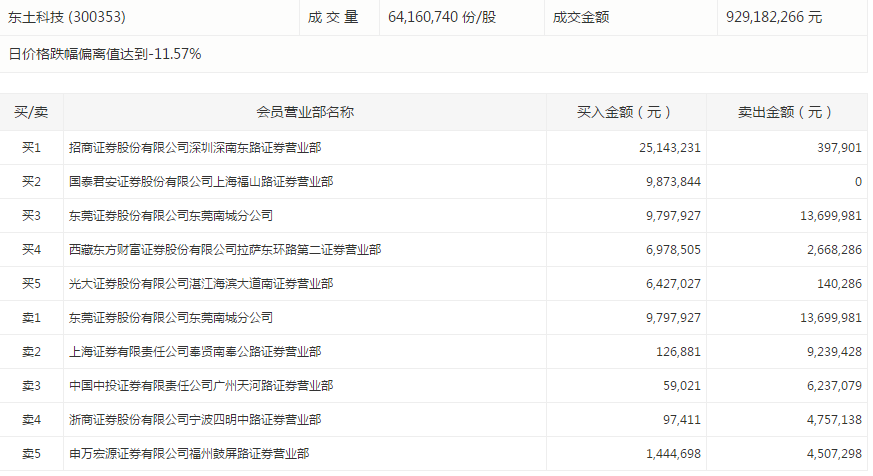Select the buy amount 97,411

click(681, 419)
